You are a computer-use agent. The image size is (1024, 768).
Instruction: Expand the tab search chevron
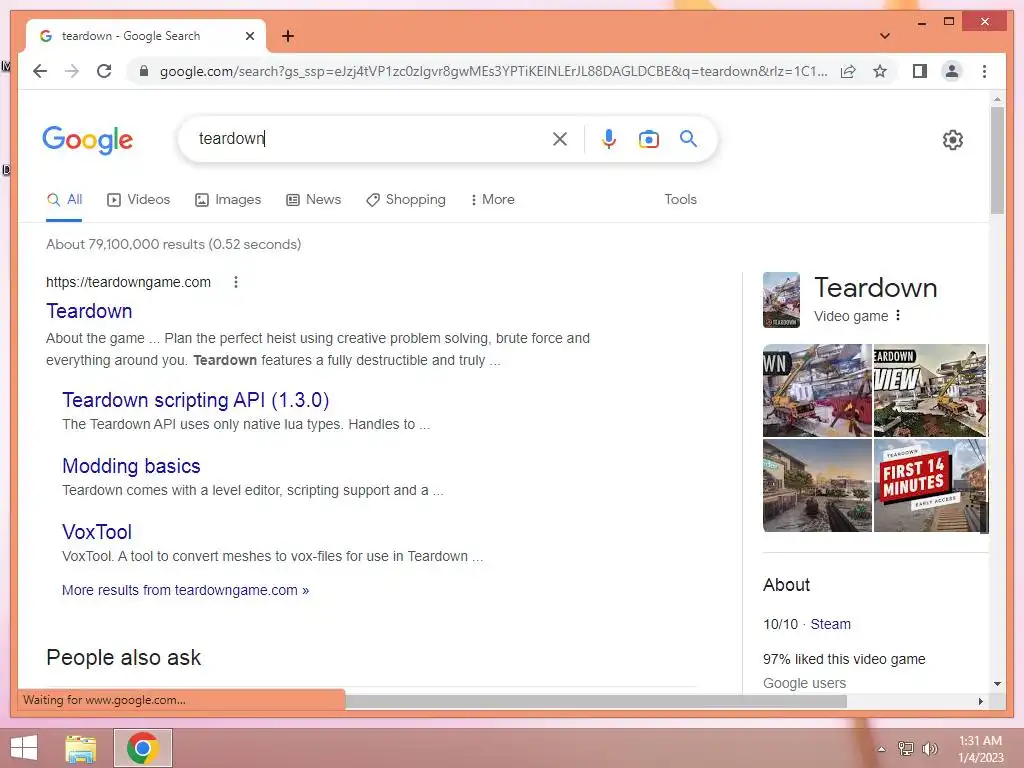tap(884, 36)
